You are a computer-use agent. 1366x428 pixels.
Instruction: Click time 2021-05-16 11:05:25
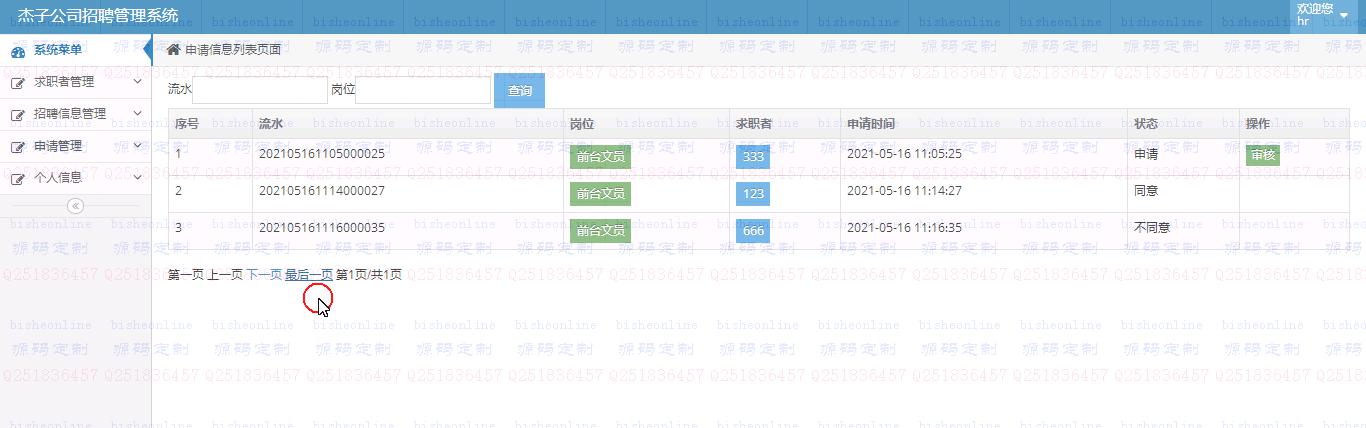904,154
